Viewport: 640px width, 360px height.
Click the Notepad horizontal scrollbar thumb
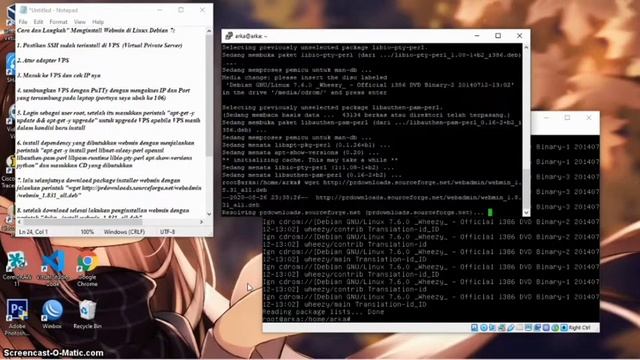tap(83, 222)
